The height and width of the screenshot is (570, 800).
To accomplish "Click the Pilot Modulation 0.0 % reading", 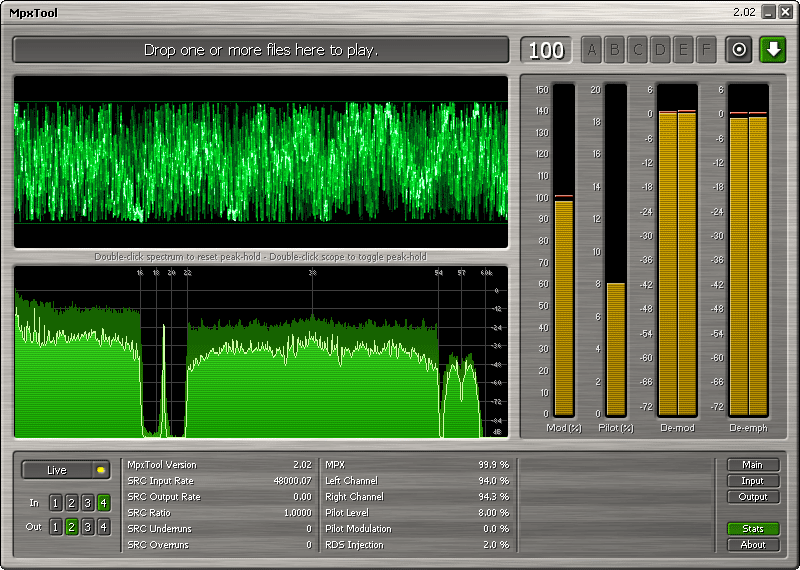I will tap(496, 529).
